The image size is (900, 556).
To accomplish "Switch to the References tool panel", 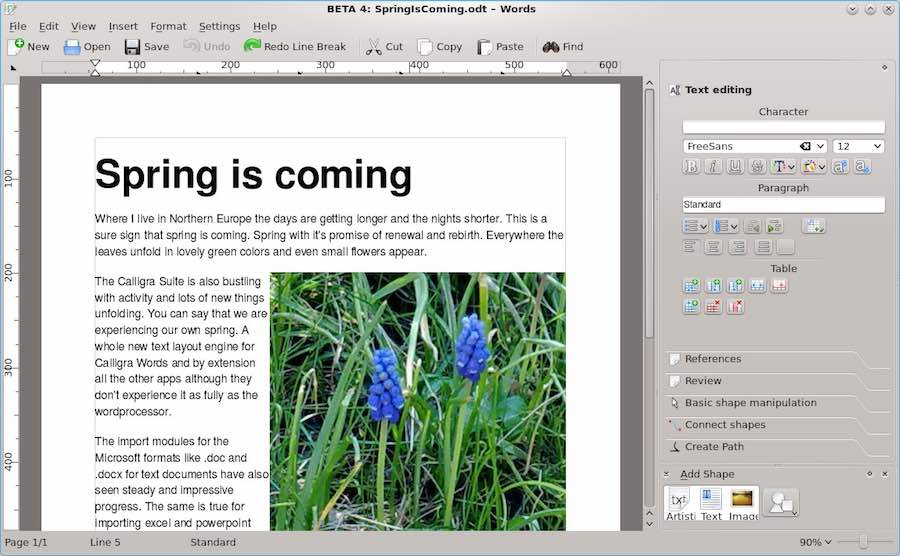I will [x=712, y=359].
